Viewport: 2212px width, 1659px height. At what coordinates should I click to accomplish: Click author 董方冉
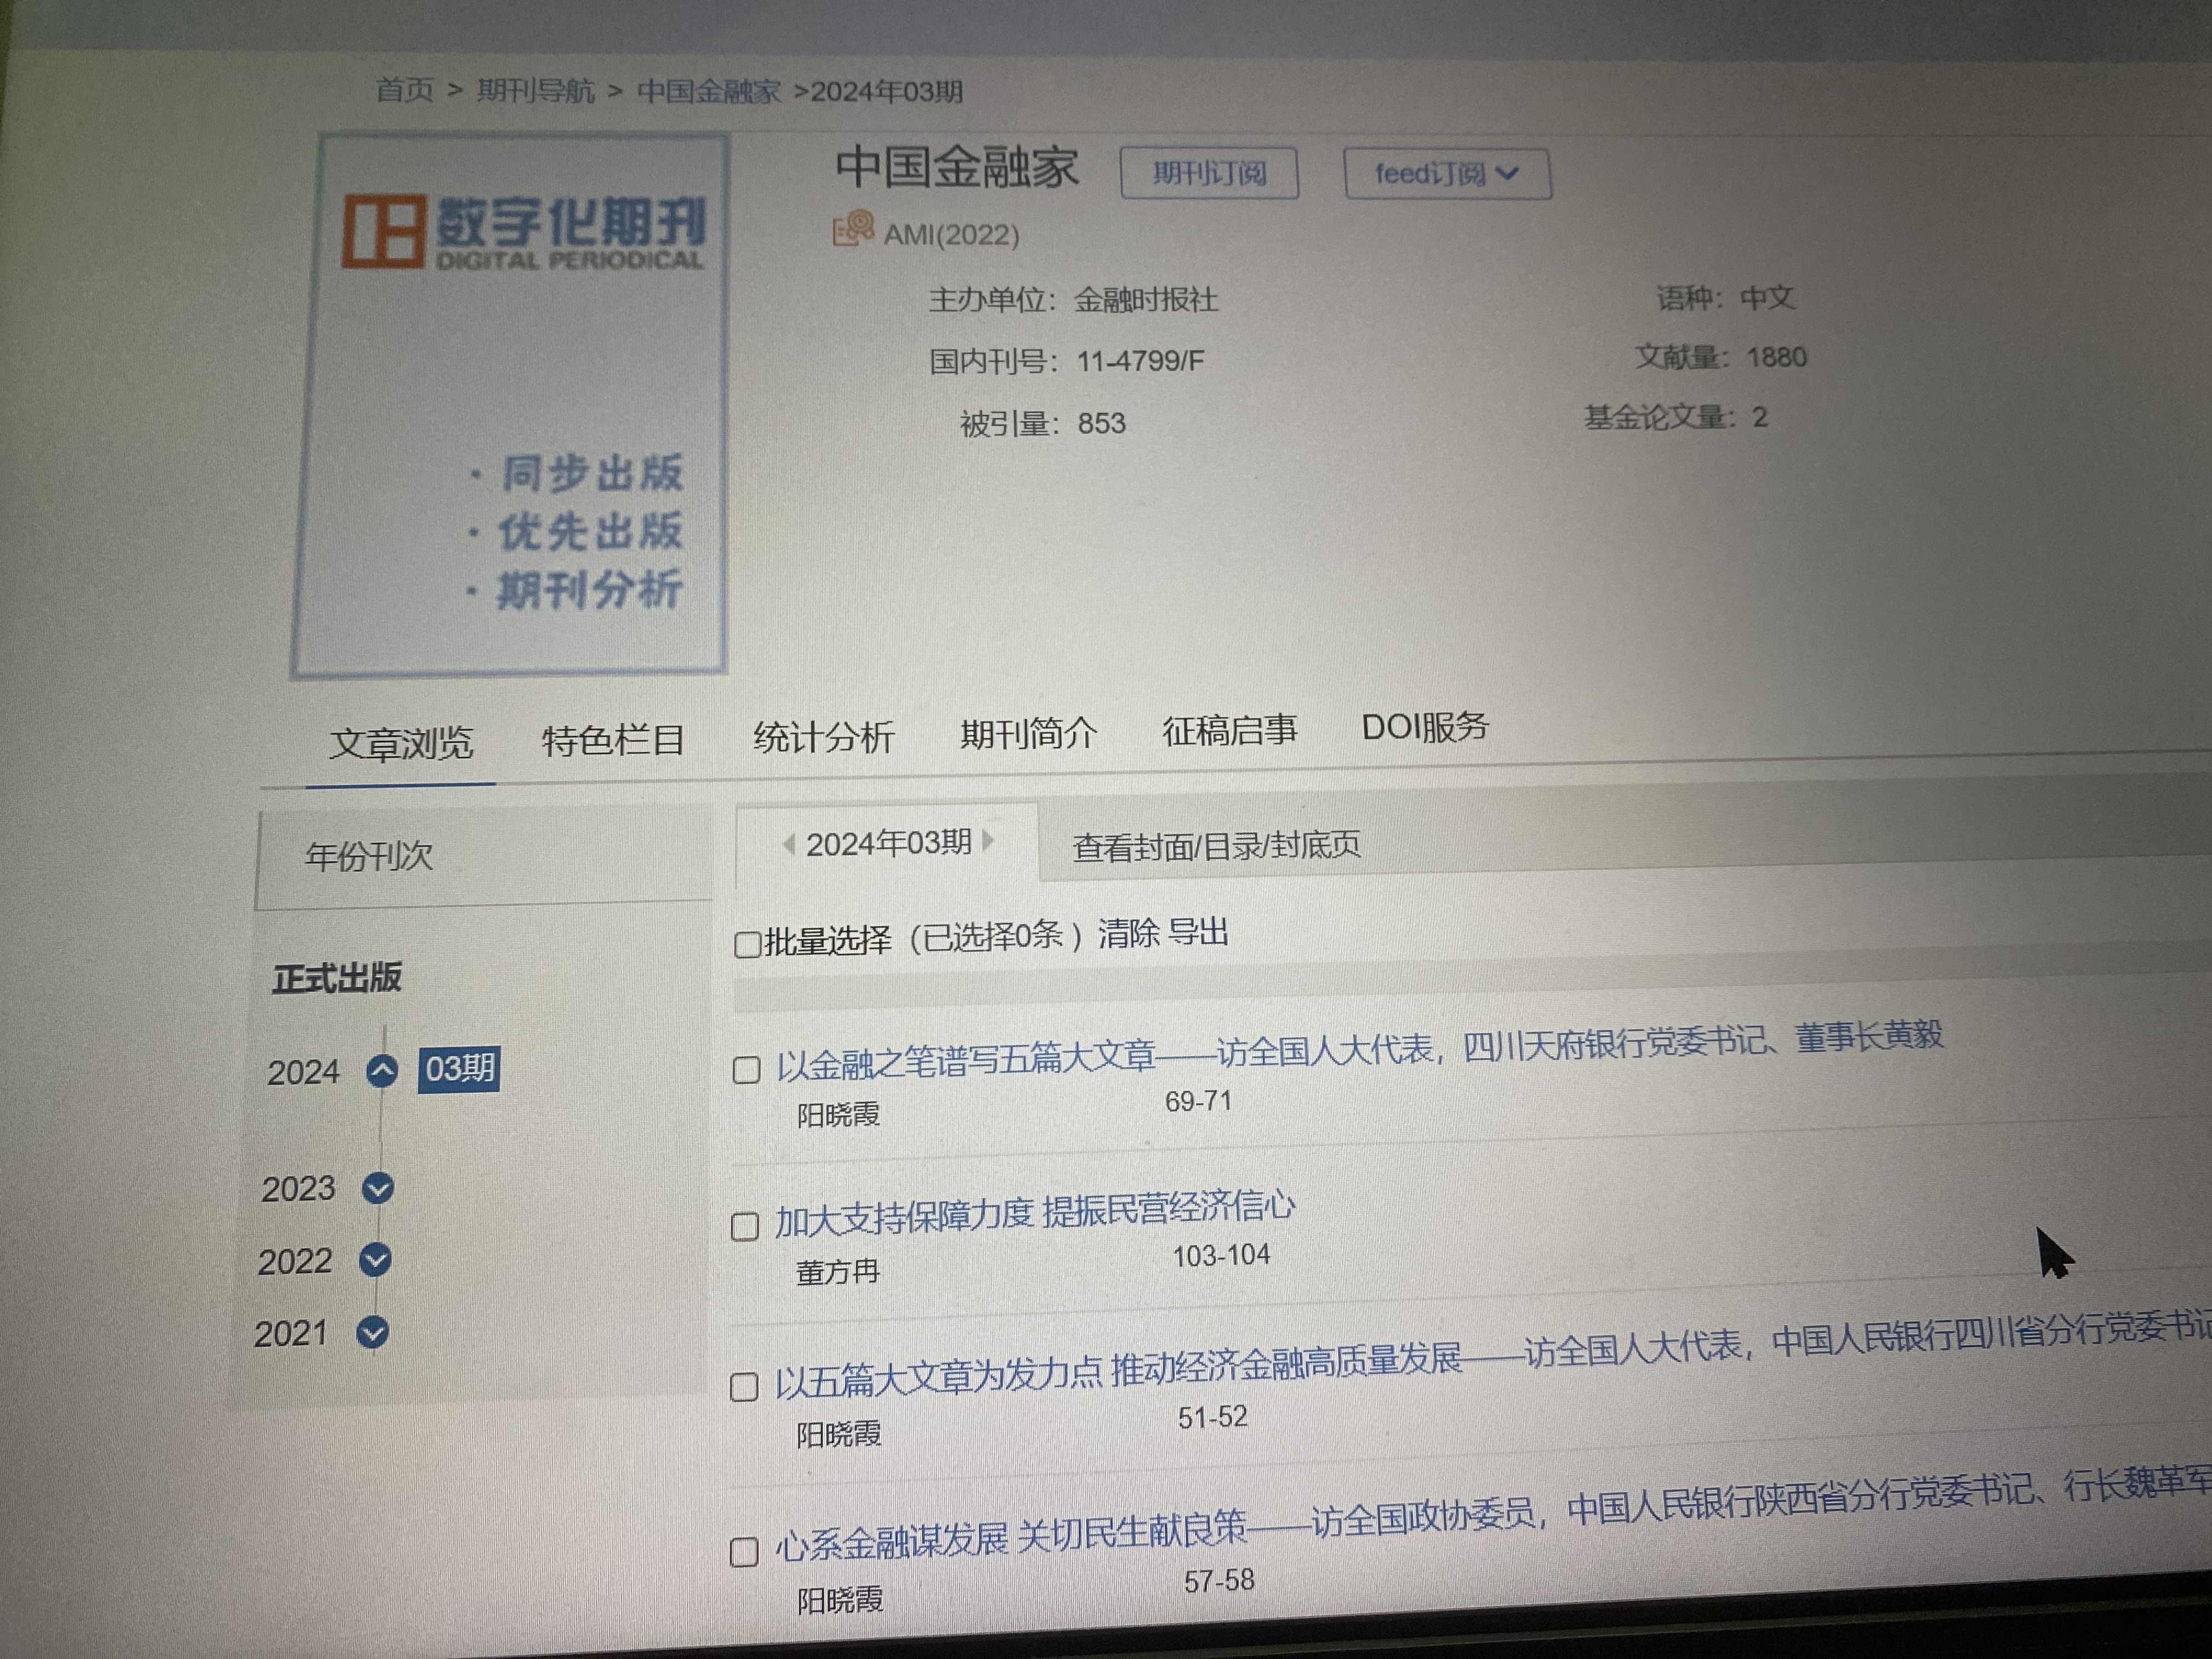click(x=837, y=1272)
